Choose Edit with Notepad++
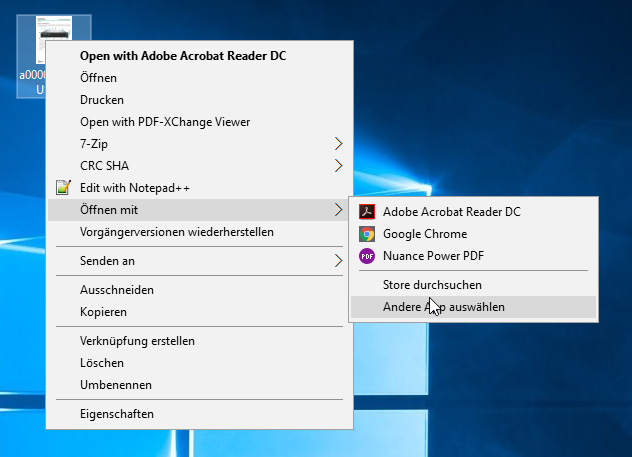The image size is (632, 457). pyautogui.click(x=200, y=188)
